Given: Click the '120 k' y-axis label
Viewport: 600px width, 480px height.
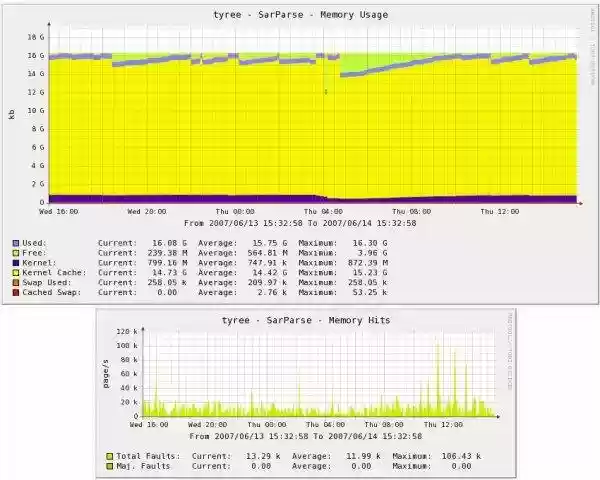Looking at the screenshot, I should coord(127,331).
